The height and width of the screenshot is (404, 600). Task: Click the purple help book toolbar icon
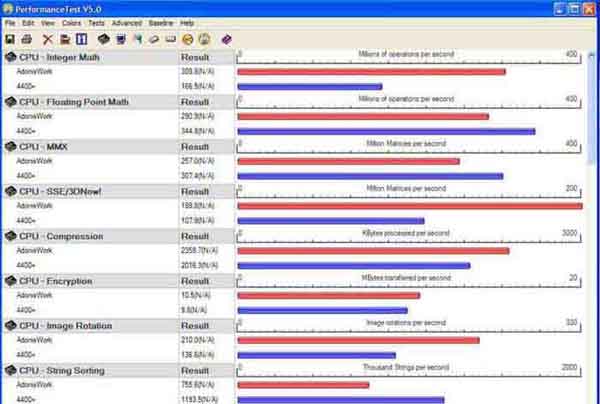(x=227, y=39)
